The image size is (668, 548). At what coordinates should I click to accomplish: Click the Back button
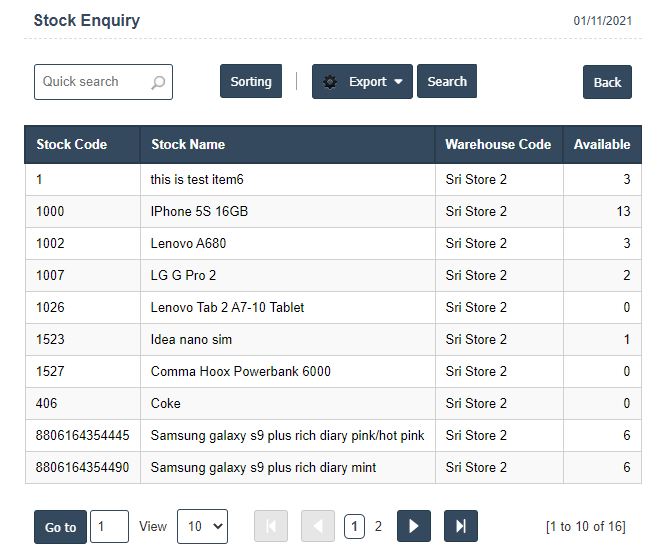pyautogui.click(x=607, y=82)
